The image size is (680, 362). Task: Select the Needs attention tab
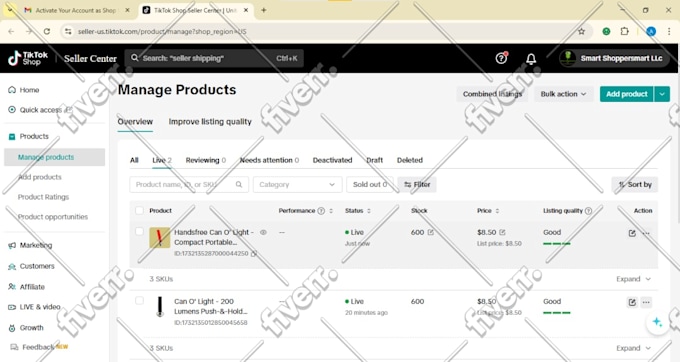pyautogui.click(x=269, y=160)
